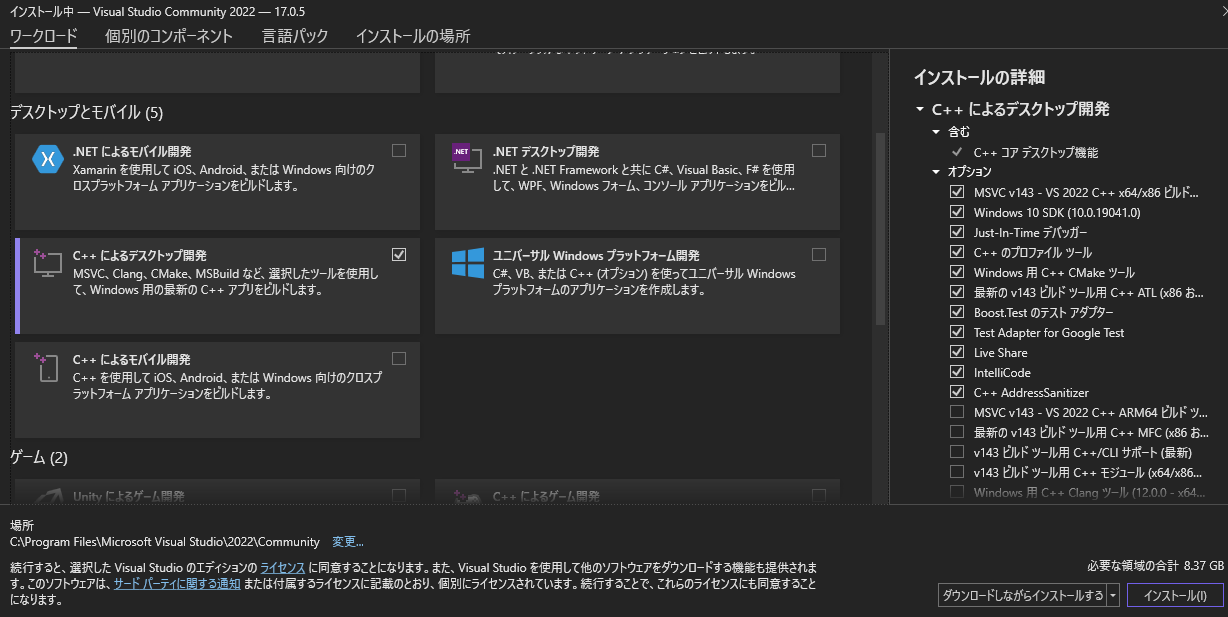Click the workload list vertical scrollbar
The height and width of the screenshot is (617, 1228).
880,230
